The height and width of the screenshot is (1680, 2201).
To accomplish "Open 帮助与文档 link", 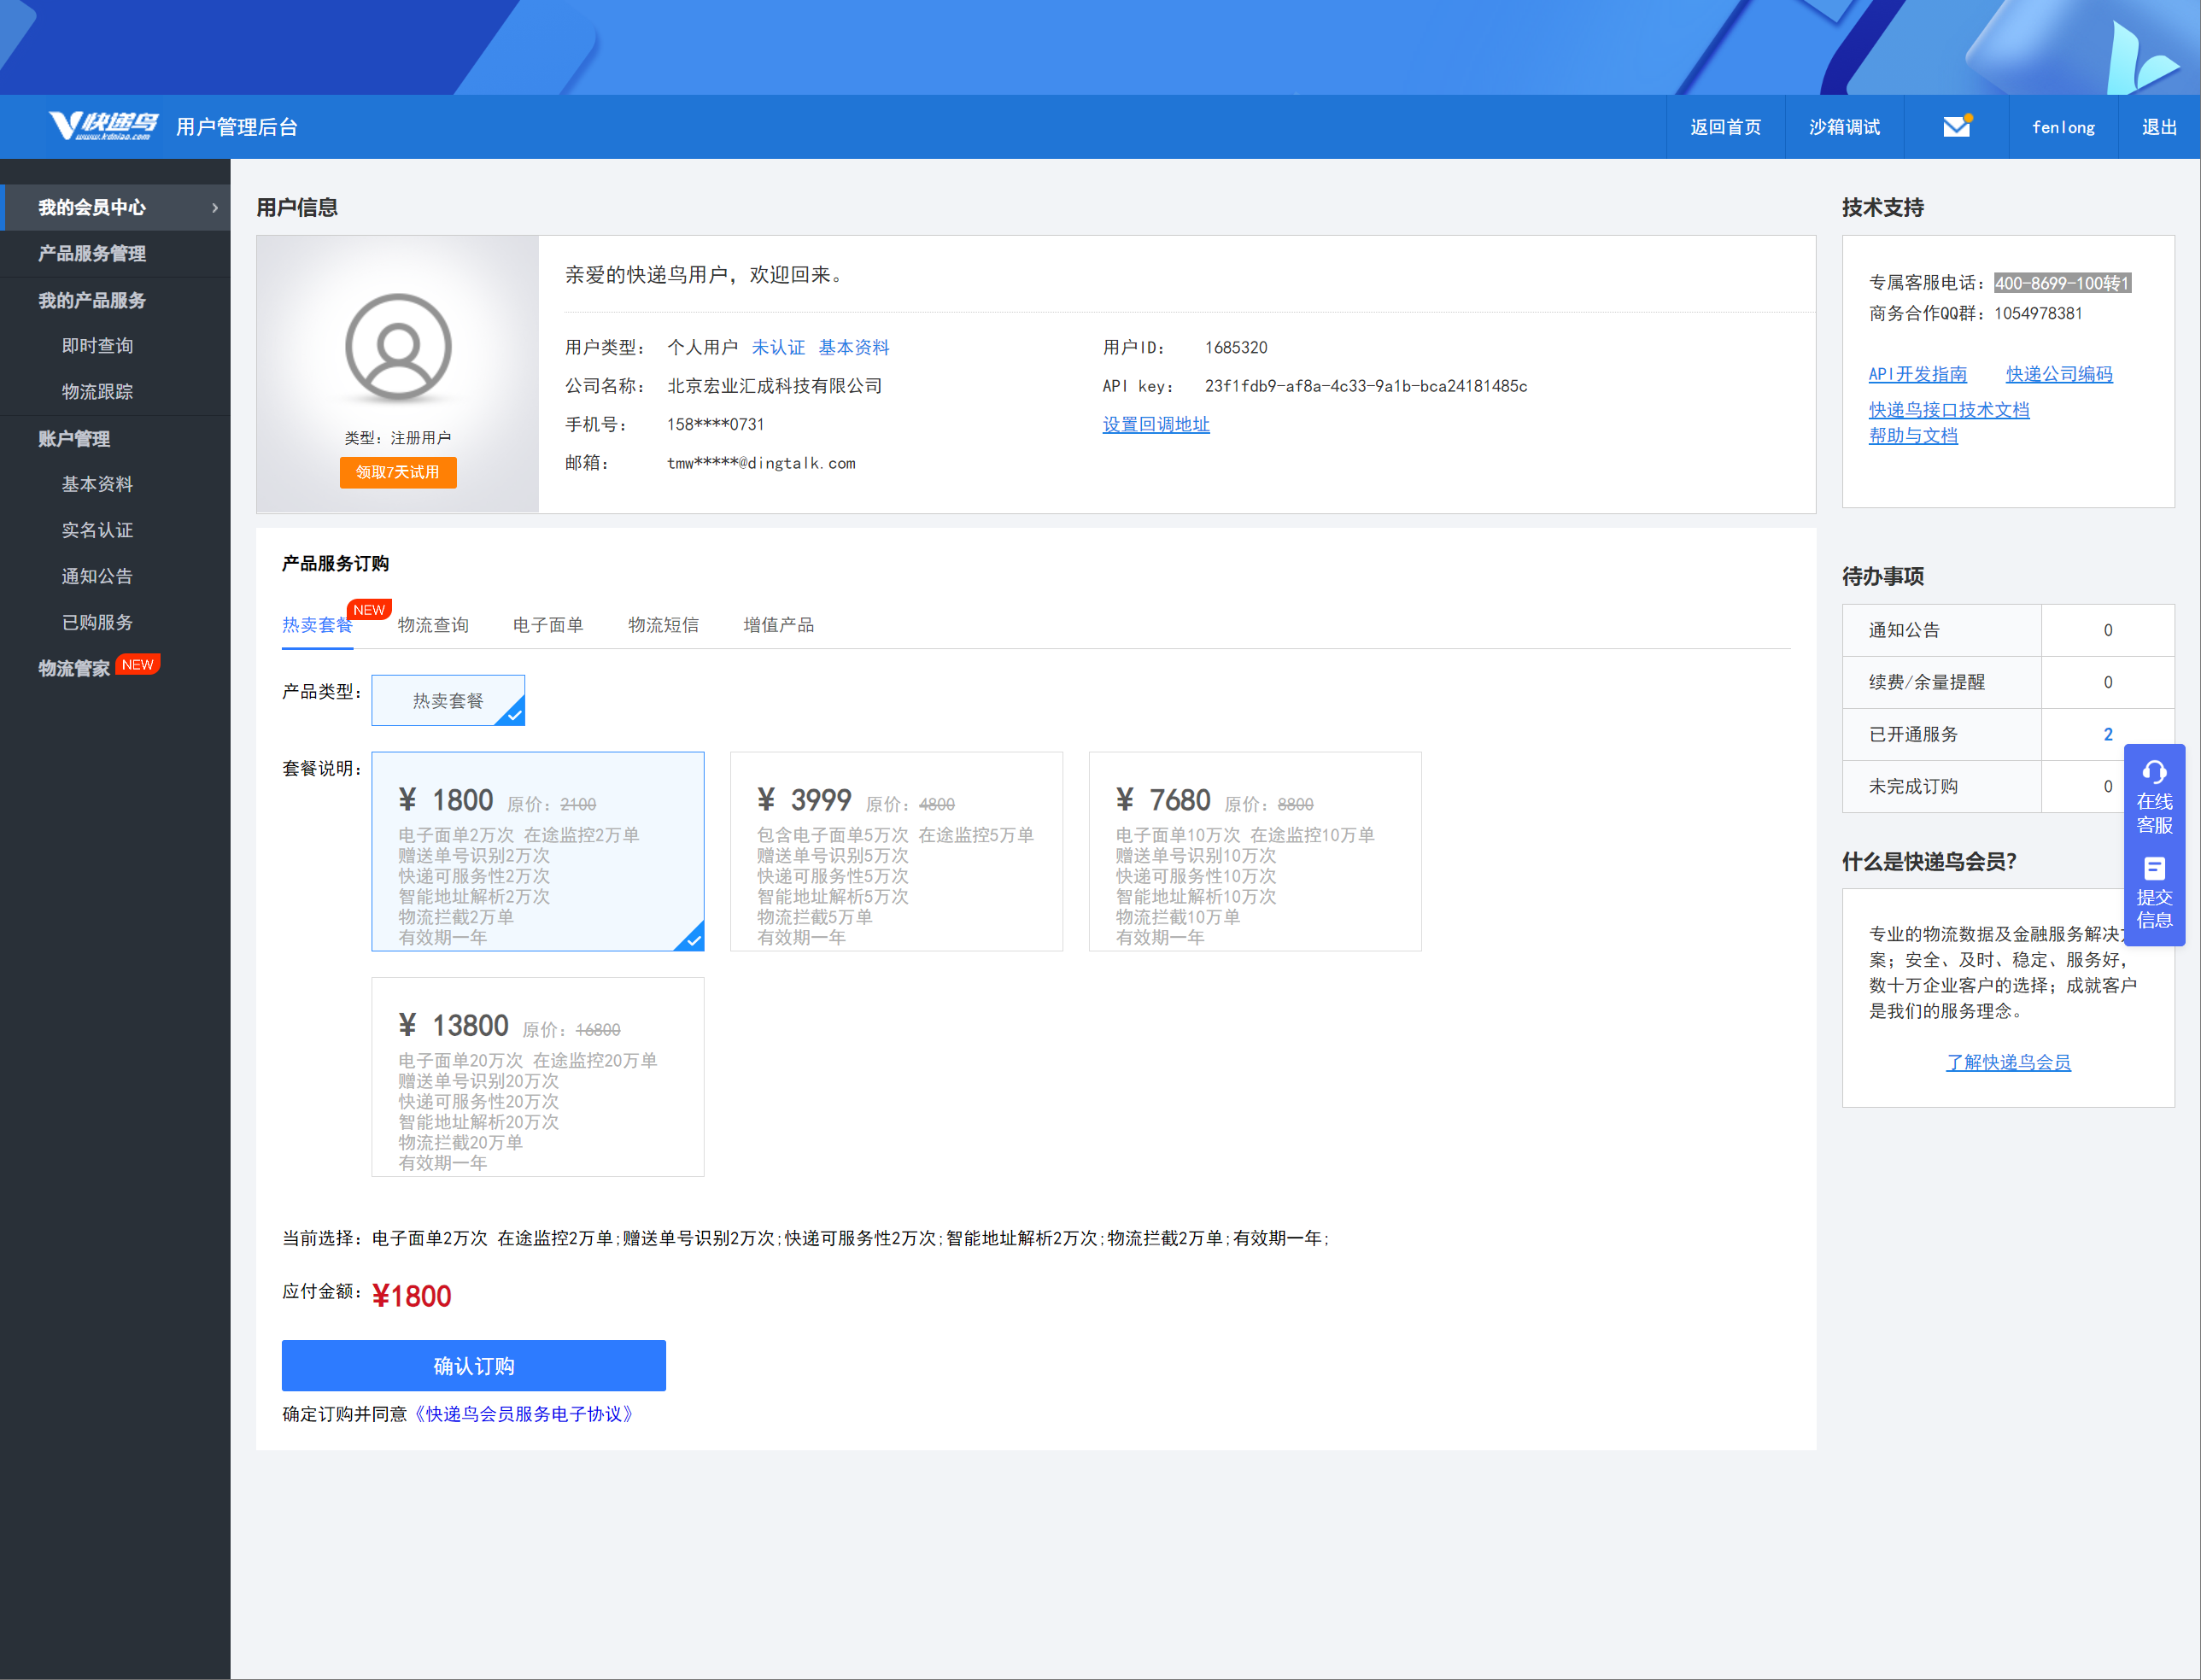I will click(1913, 436).
